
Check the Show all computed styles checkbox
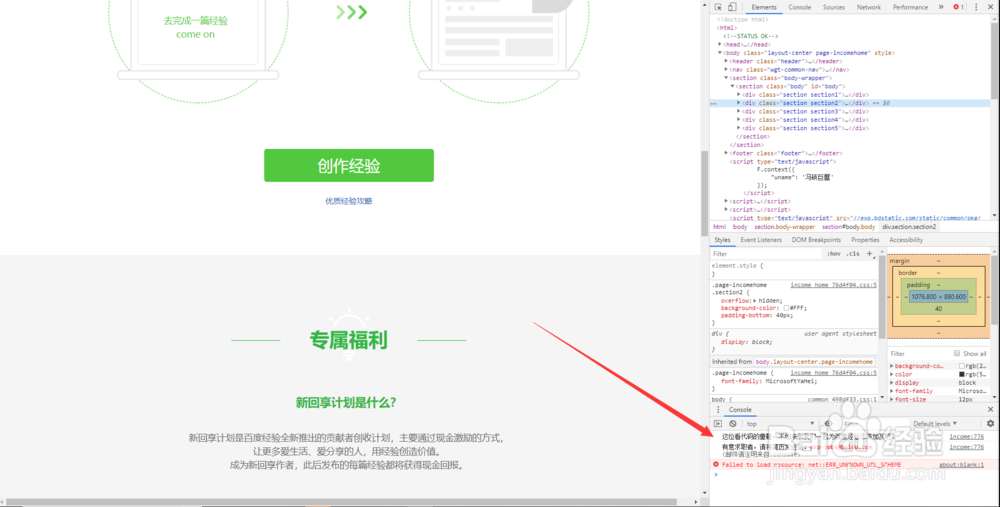(x=957, y=353)
